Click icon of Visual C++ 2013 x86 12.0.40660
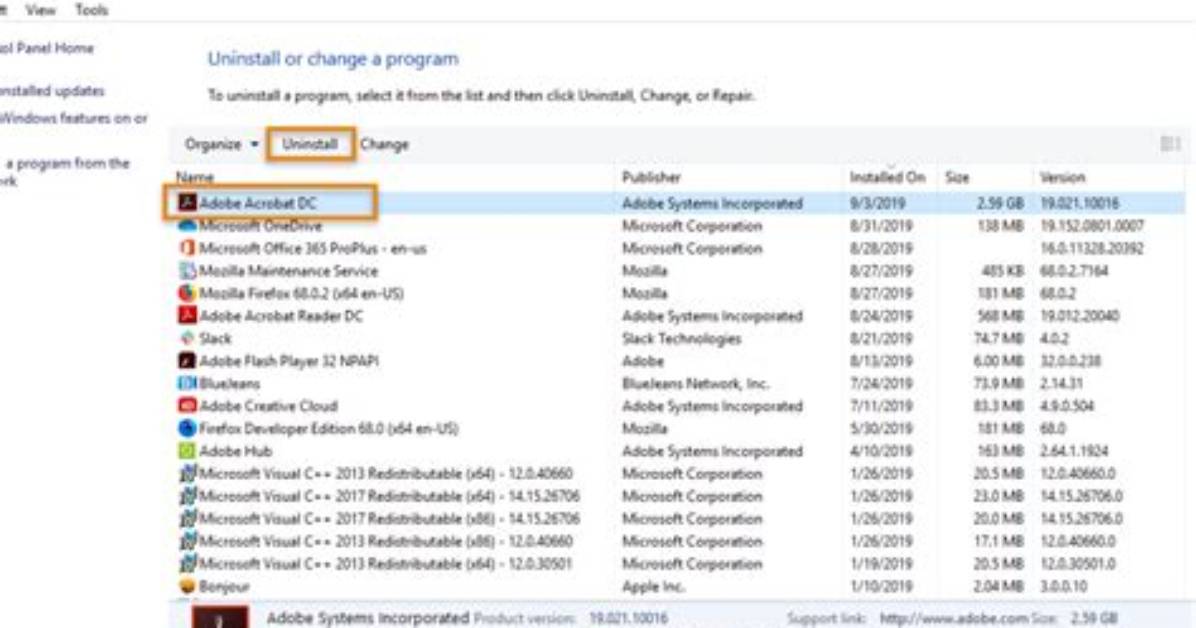Viewport: 1196px width, 628px height. pos(187,541)
